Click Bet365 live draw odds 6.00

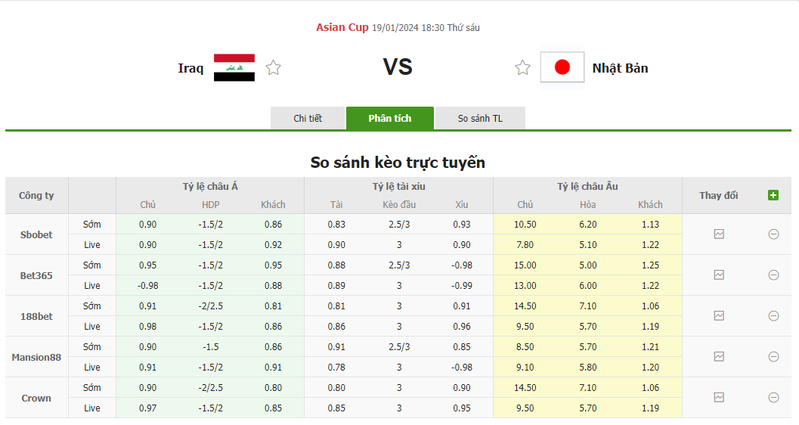coord(588,285)
